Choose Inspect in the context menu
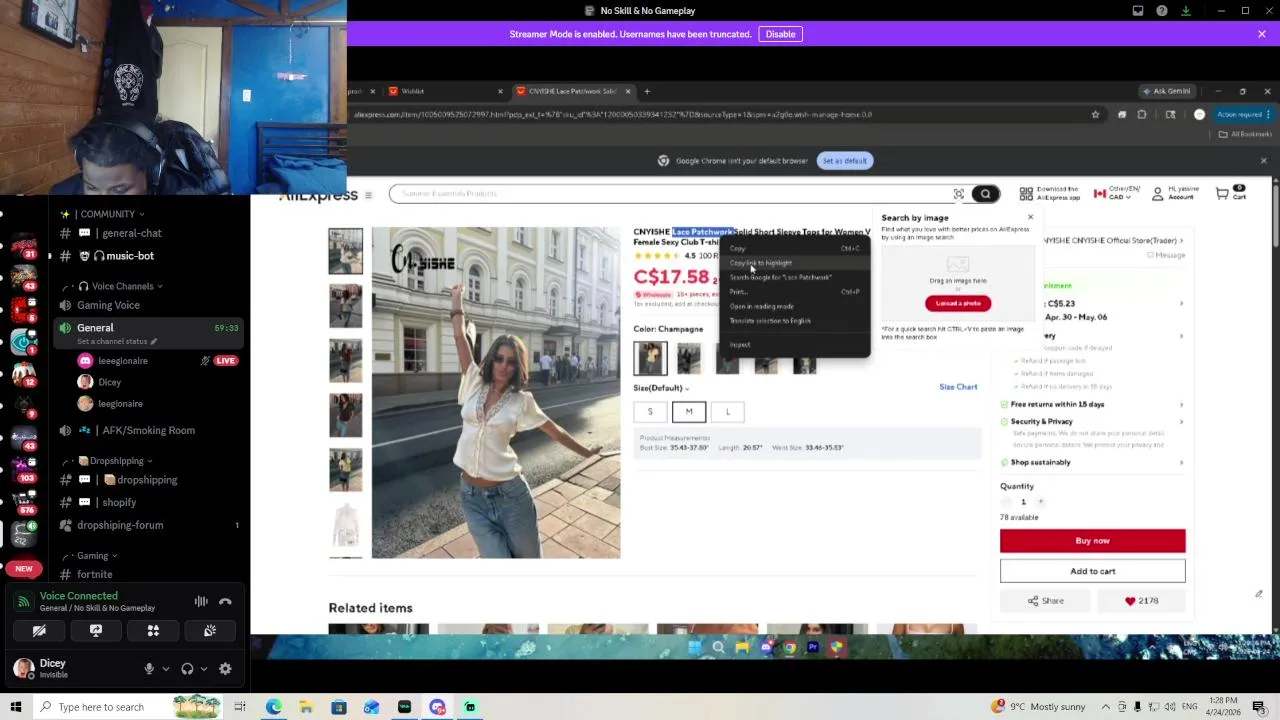 point(795,344)
